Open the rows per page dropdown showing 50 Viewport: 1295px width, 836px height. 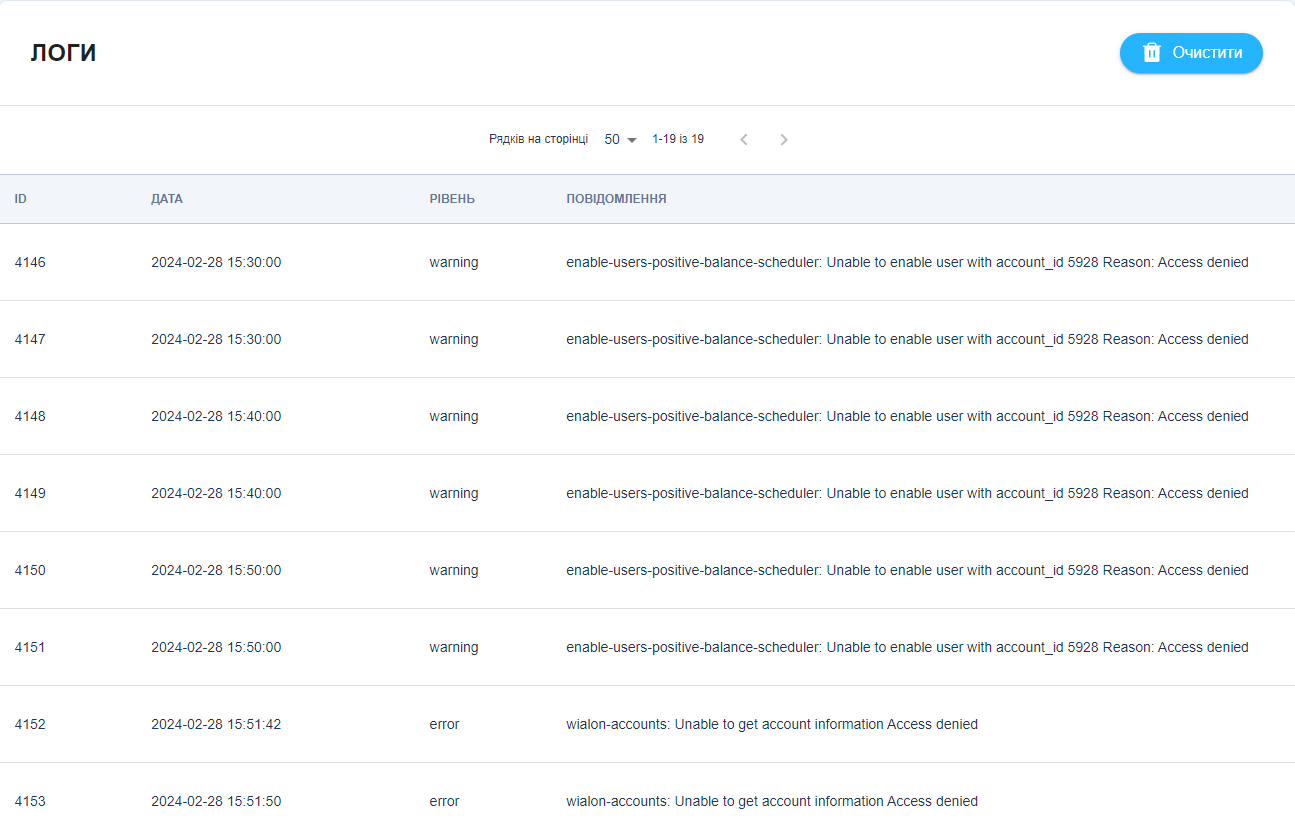point(620,140)
